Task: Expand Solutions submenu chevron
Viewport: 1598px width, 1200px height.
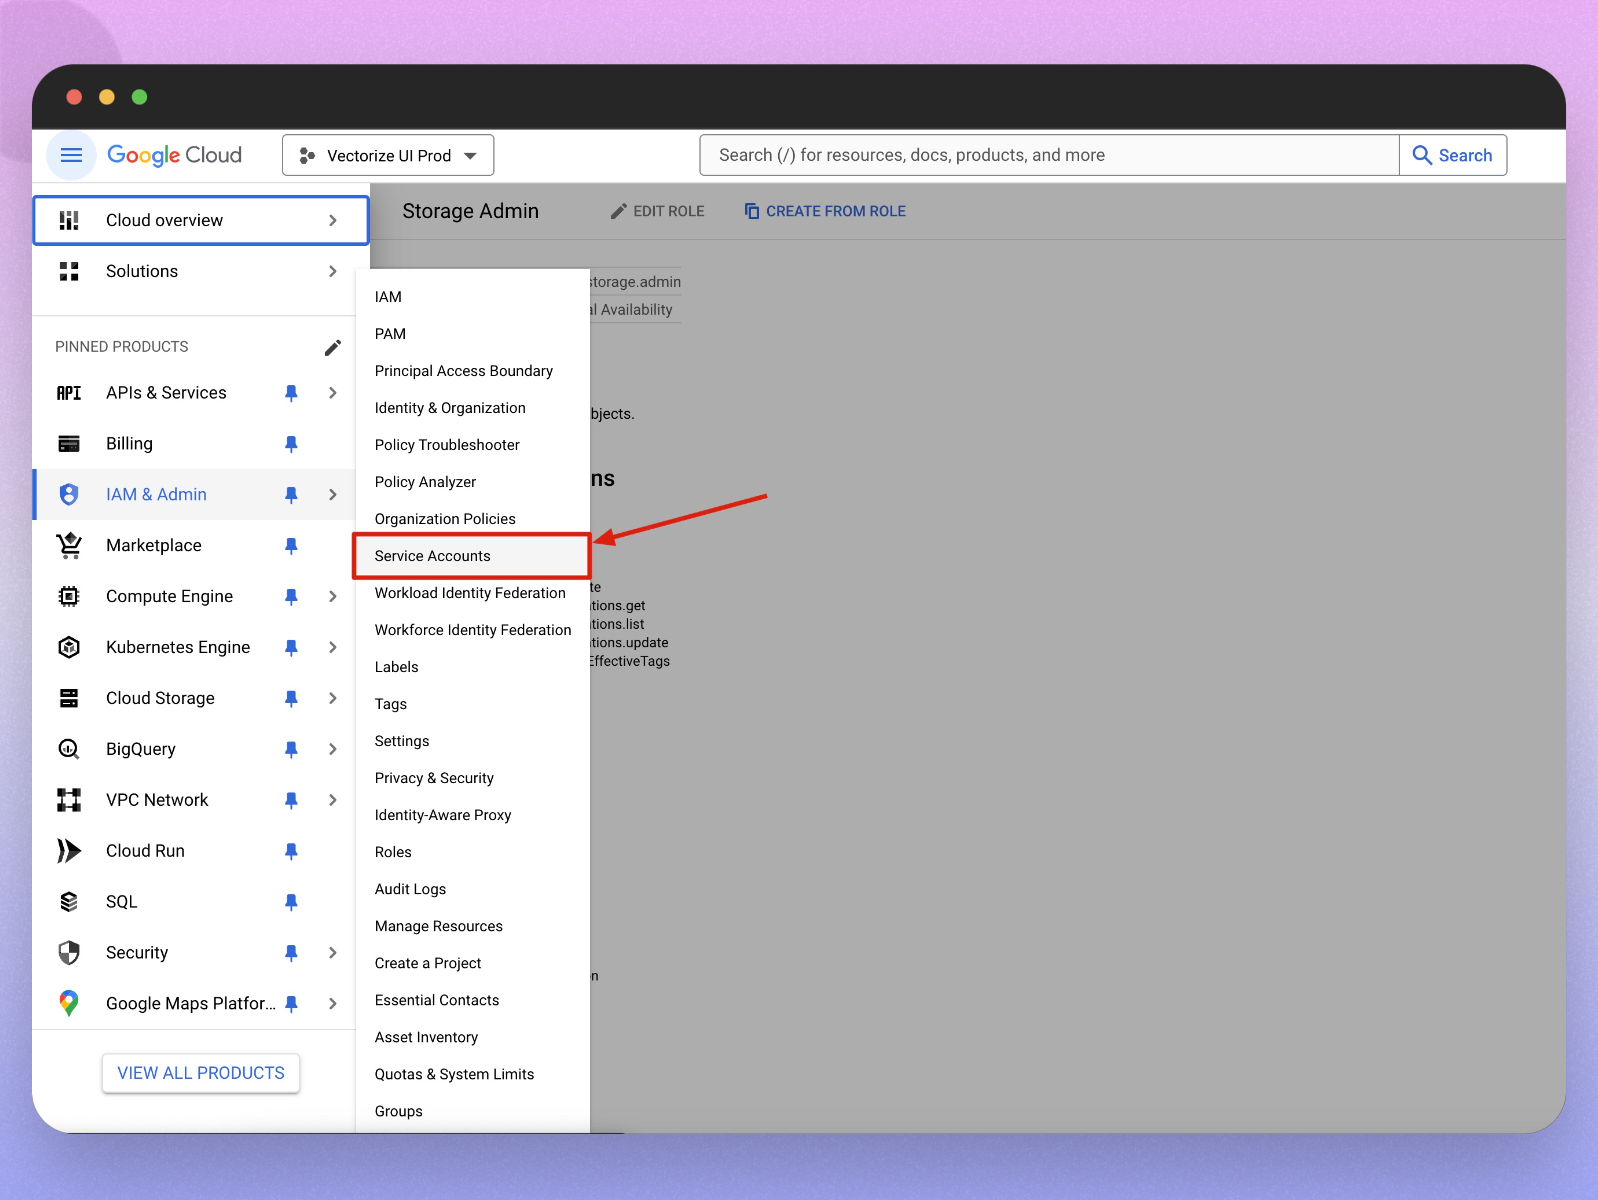Action: coord(333,271)
